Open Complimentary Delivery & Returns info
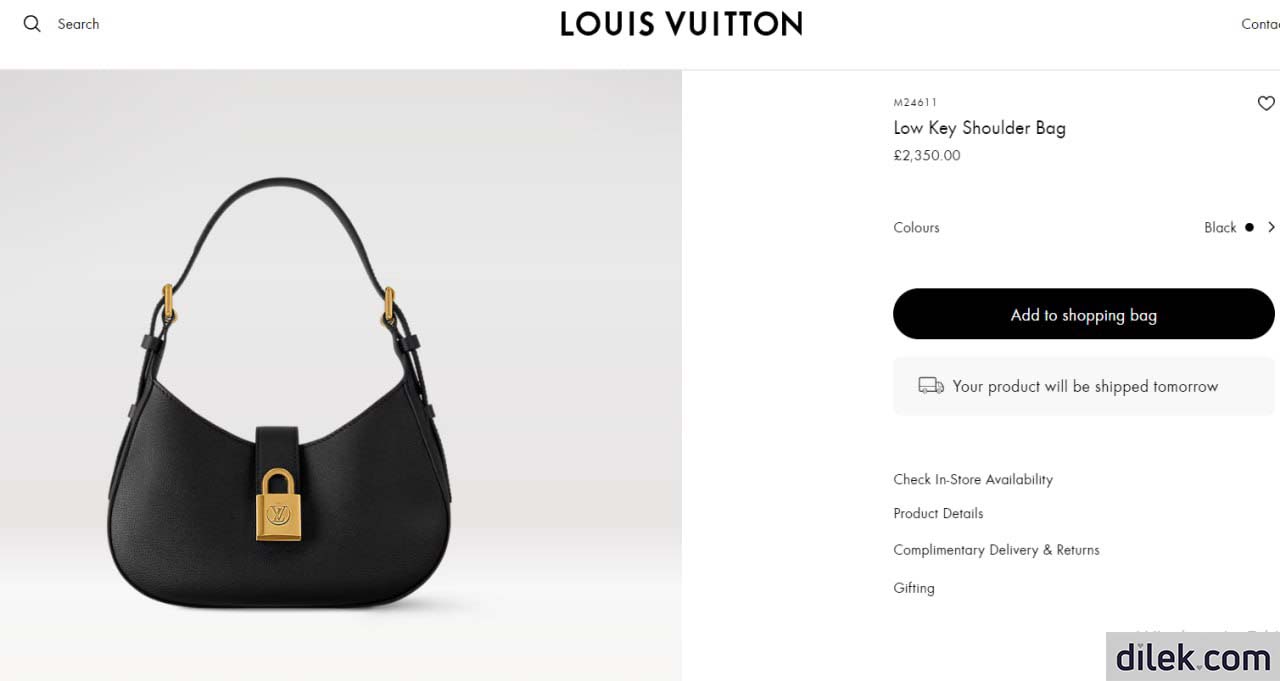The width and height of the screenshot is (1280, 681). click(x=996, y=550)
